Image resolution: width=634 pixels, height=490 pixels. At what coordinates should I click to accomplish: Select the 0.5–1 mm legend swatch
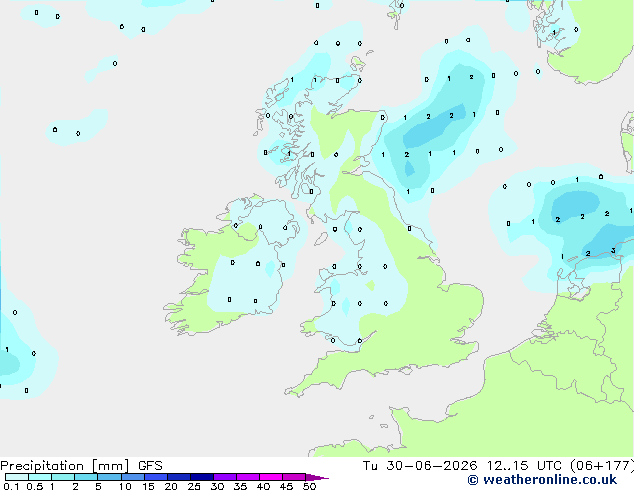(x=40, y=477)
